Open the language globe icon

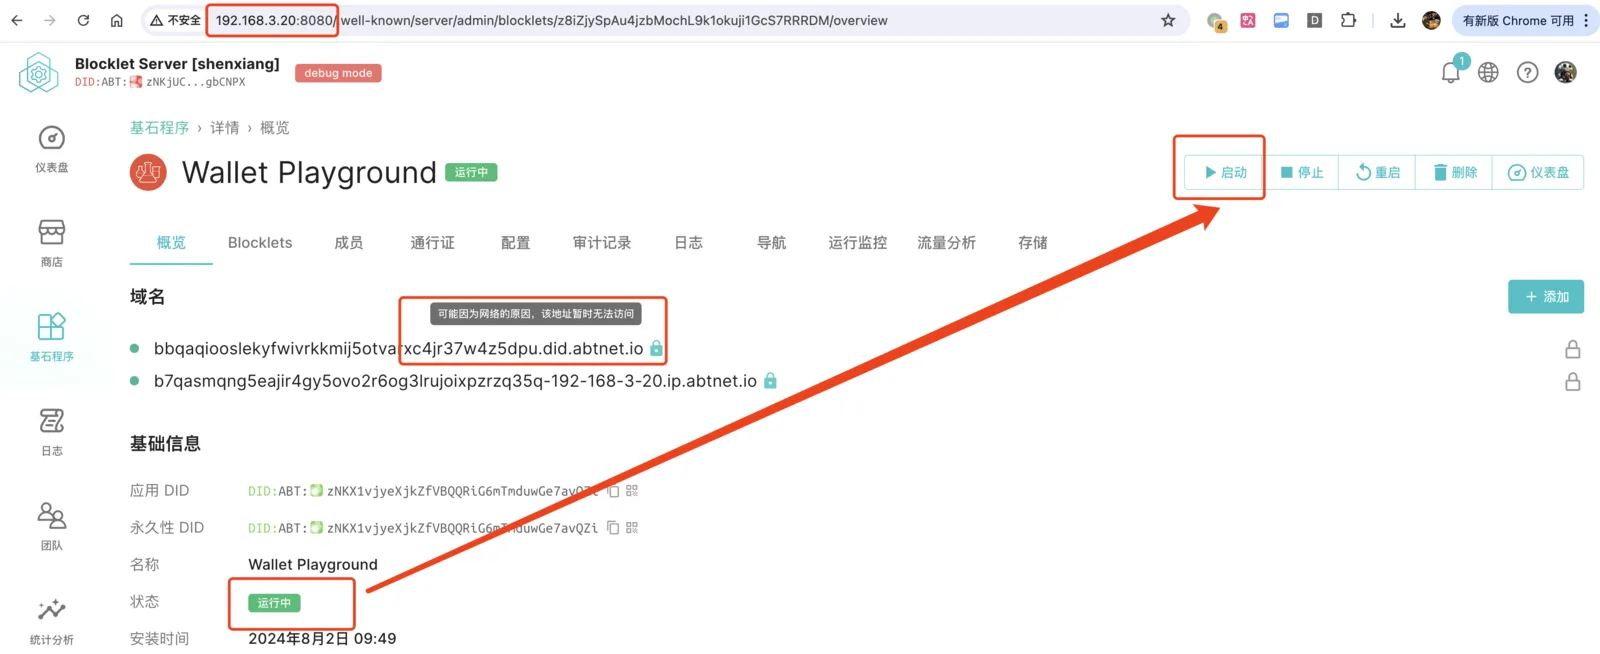pos(1488,72)
